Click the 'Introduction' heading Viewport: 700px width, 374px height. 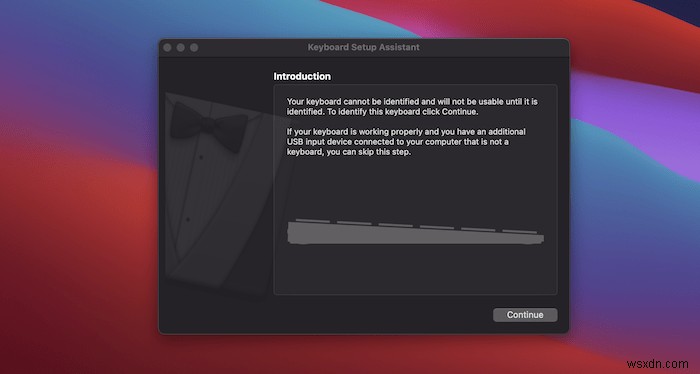click(x=302, y=76)
